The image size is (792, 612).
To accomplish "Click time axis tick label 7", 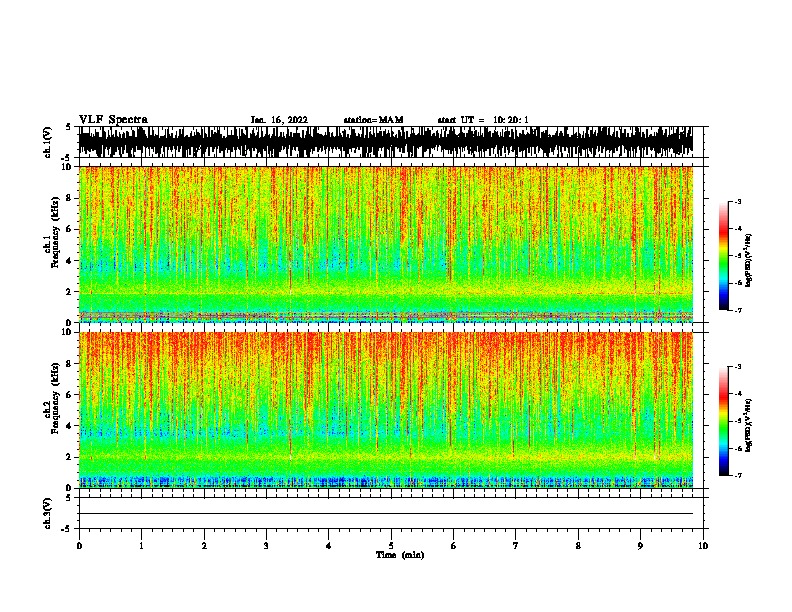I will [x=516, y=546].
